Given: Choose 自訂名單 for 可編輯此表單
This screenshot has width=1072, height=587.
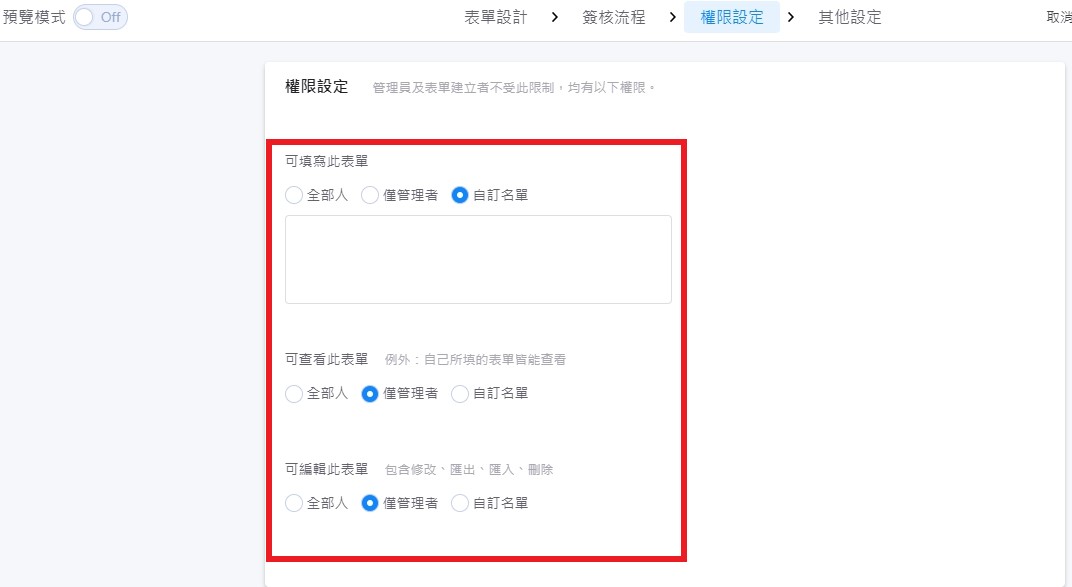Looking at the screenshot, I should tap(460, 503).
